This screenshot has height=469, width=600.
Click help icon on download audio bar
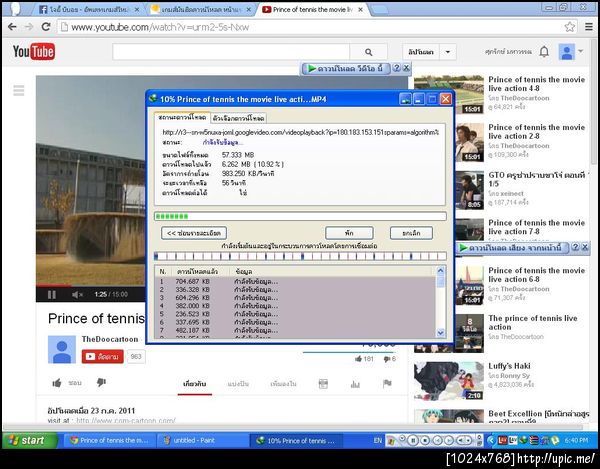pos(575,247)
